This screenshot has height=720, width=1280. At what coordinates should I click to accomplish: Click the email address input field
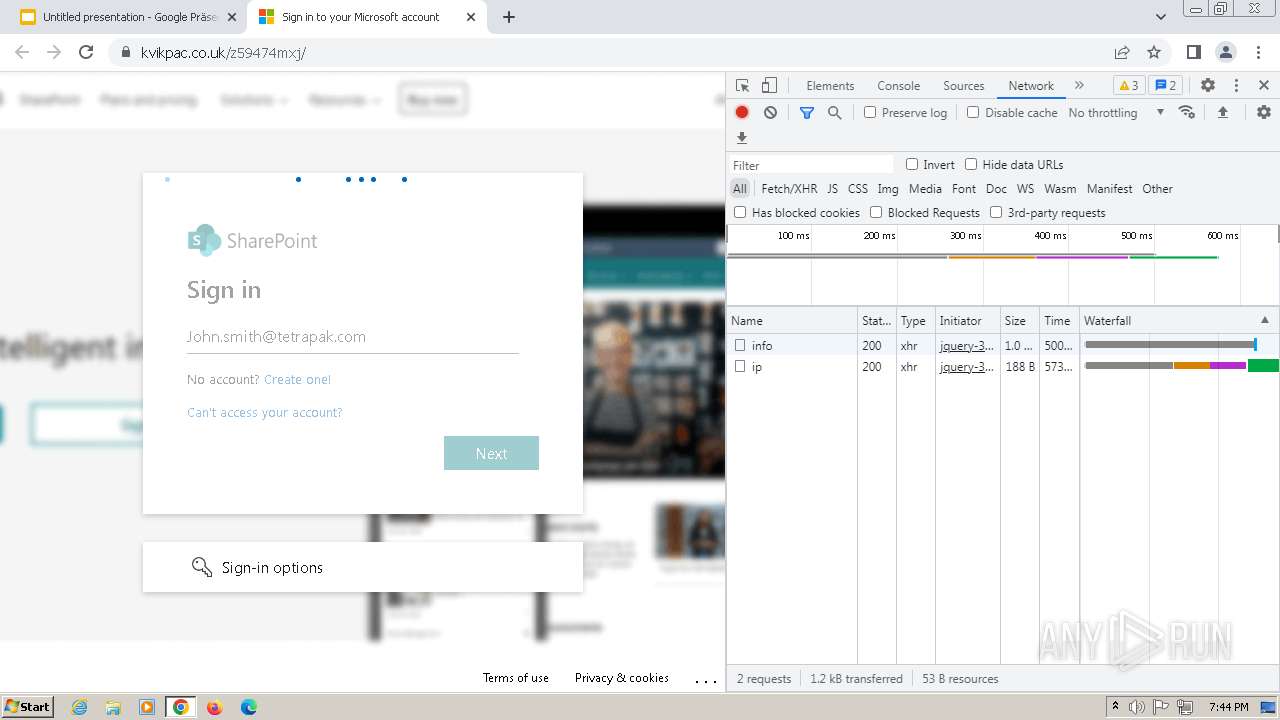coord(352,337)
